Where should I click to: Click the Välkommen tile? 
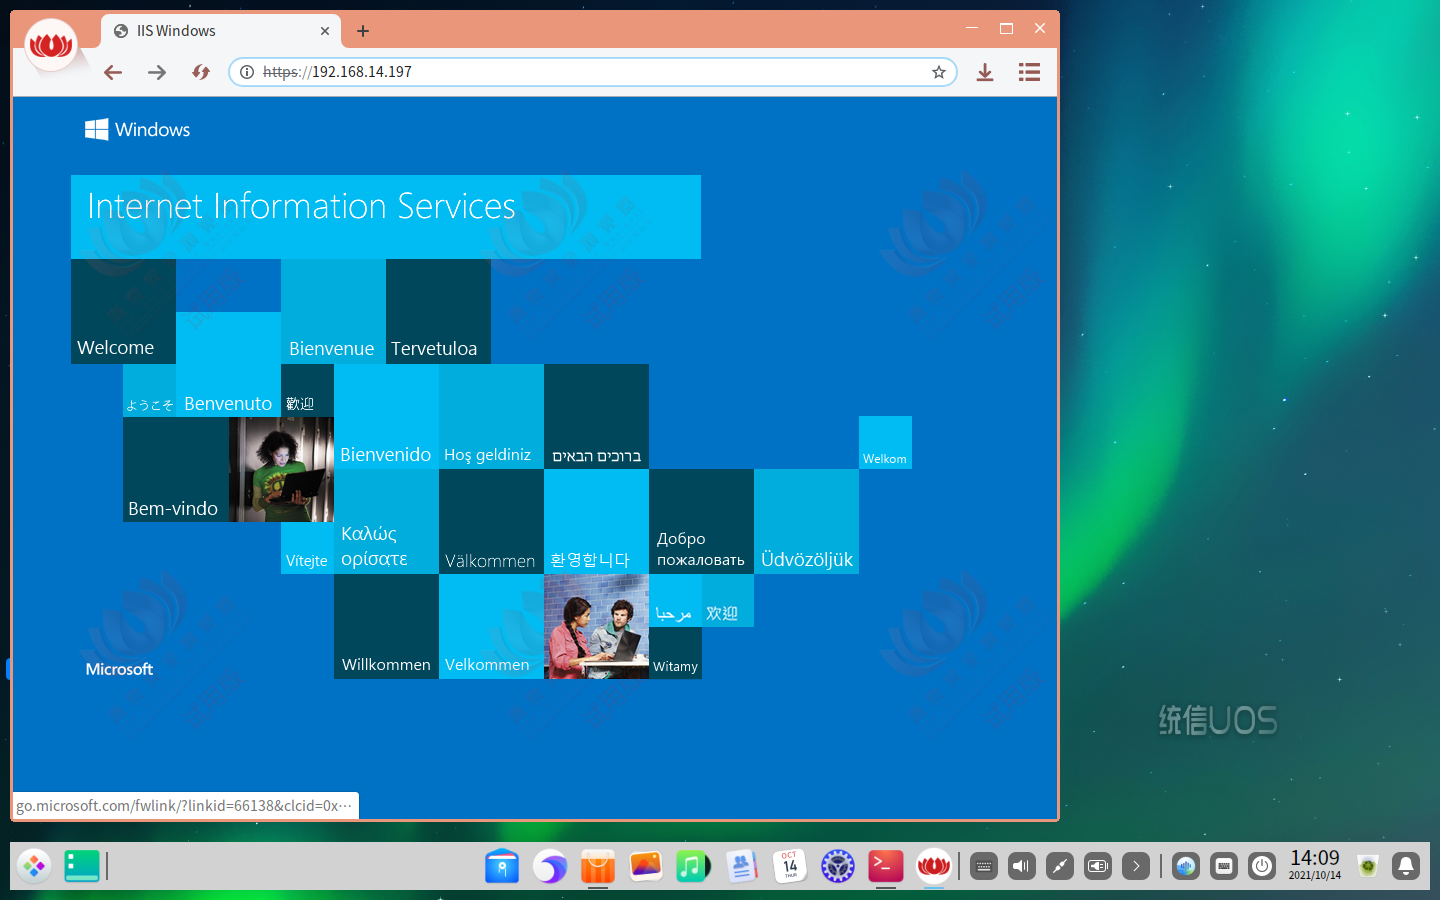(x=491, y=521)
